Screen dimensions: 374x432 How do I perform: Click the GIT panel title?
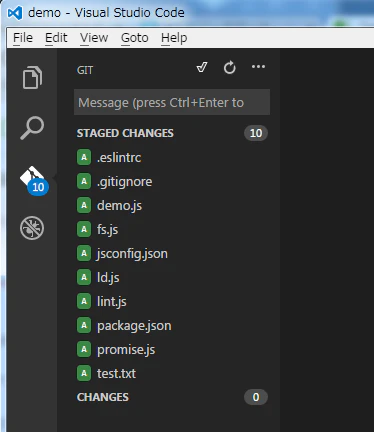(x=85, y=70)
